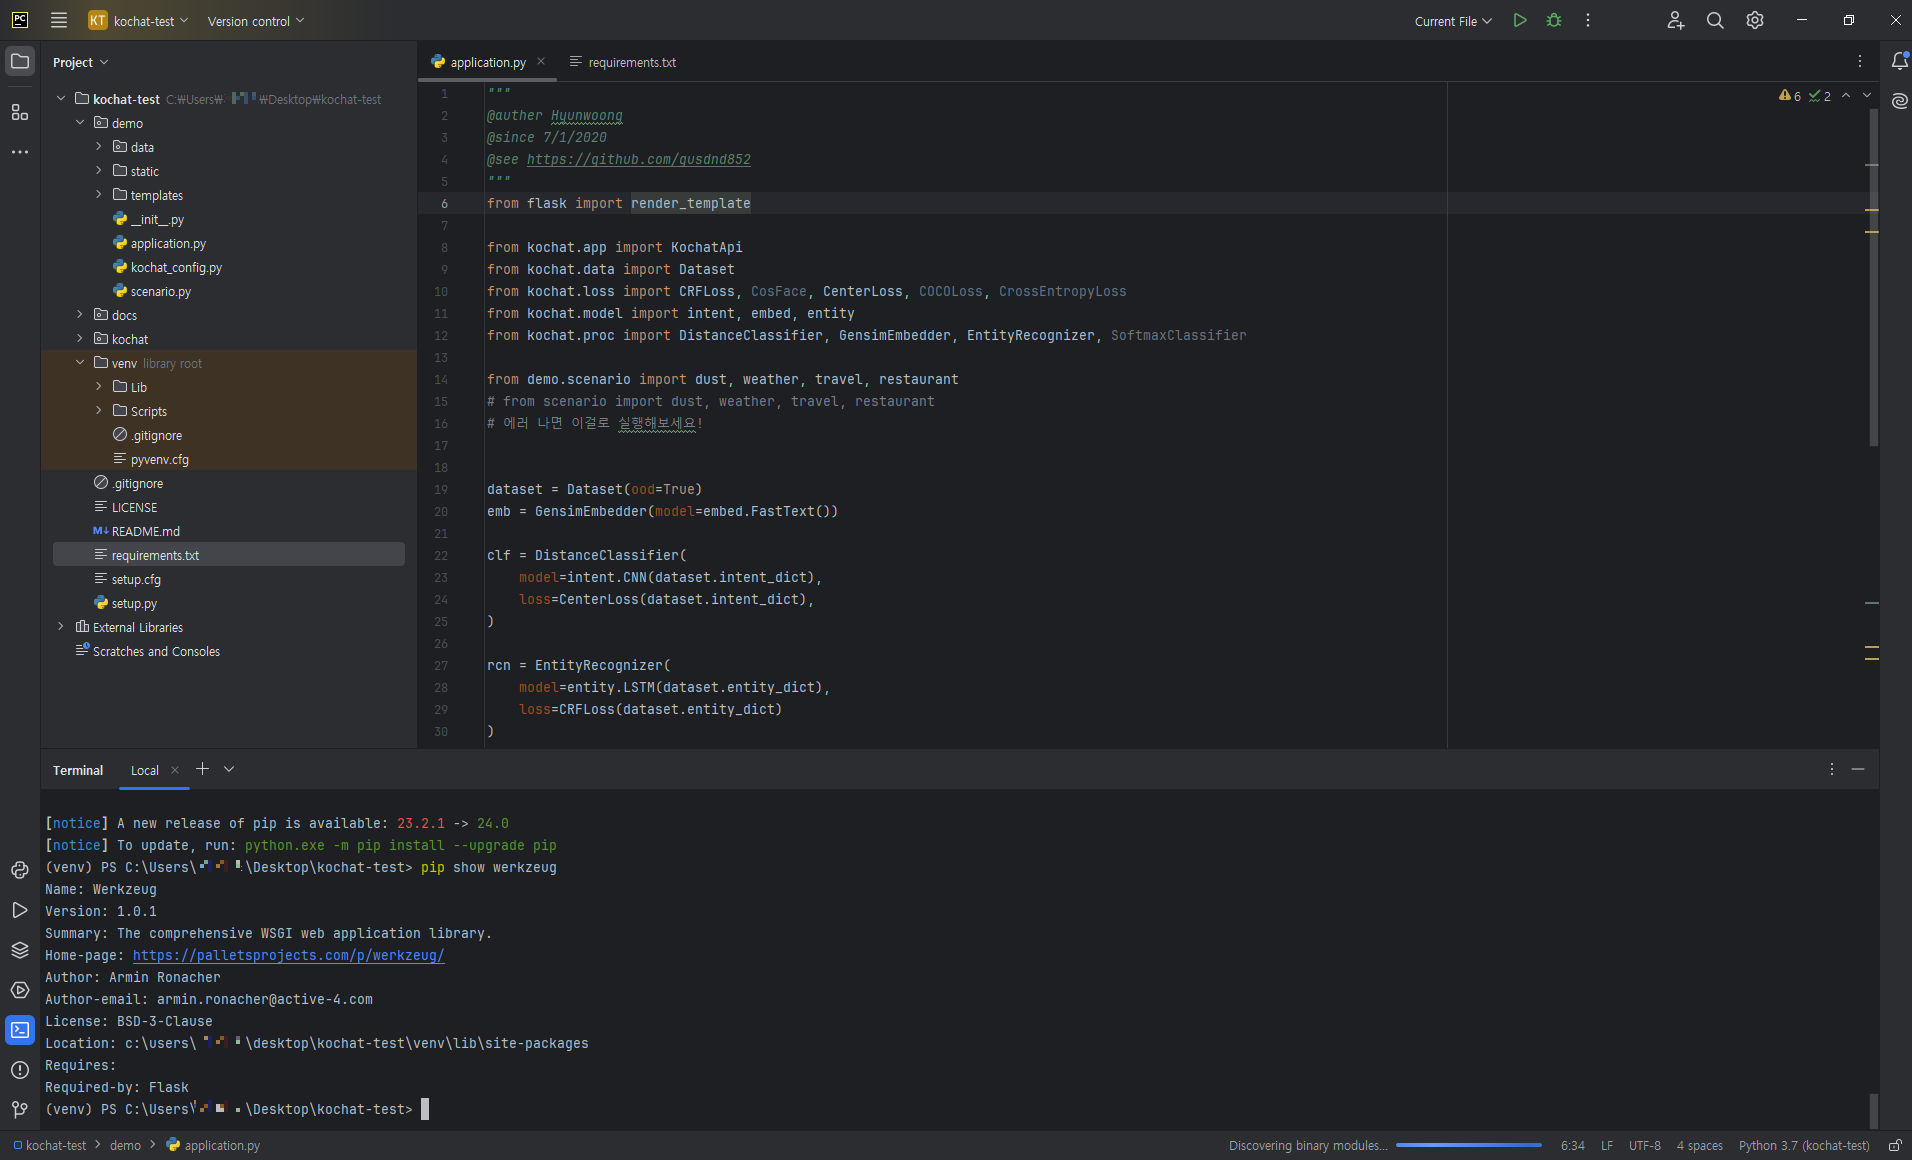Image resolution: width=1912 pixels, height=1160 pixels.
Task: Select Scratches and Consoles node
Action: click(156, 651)
